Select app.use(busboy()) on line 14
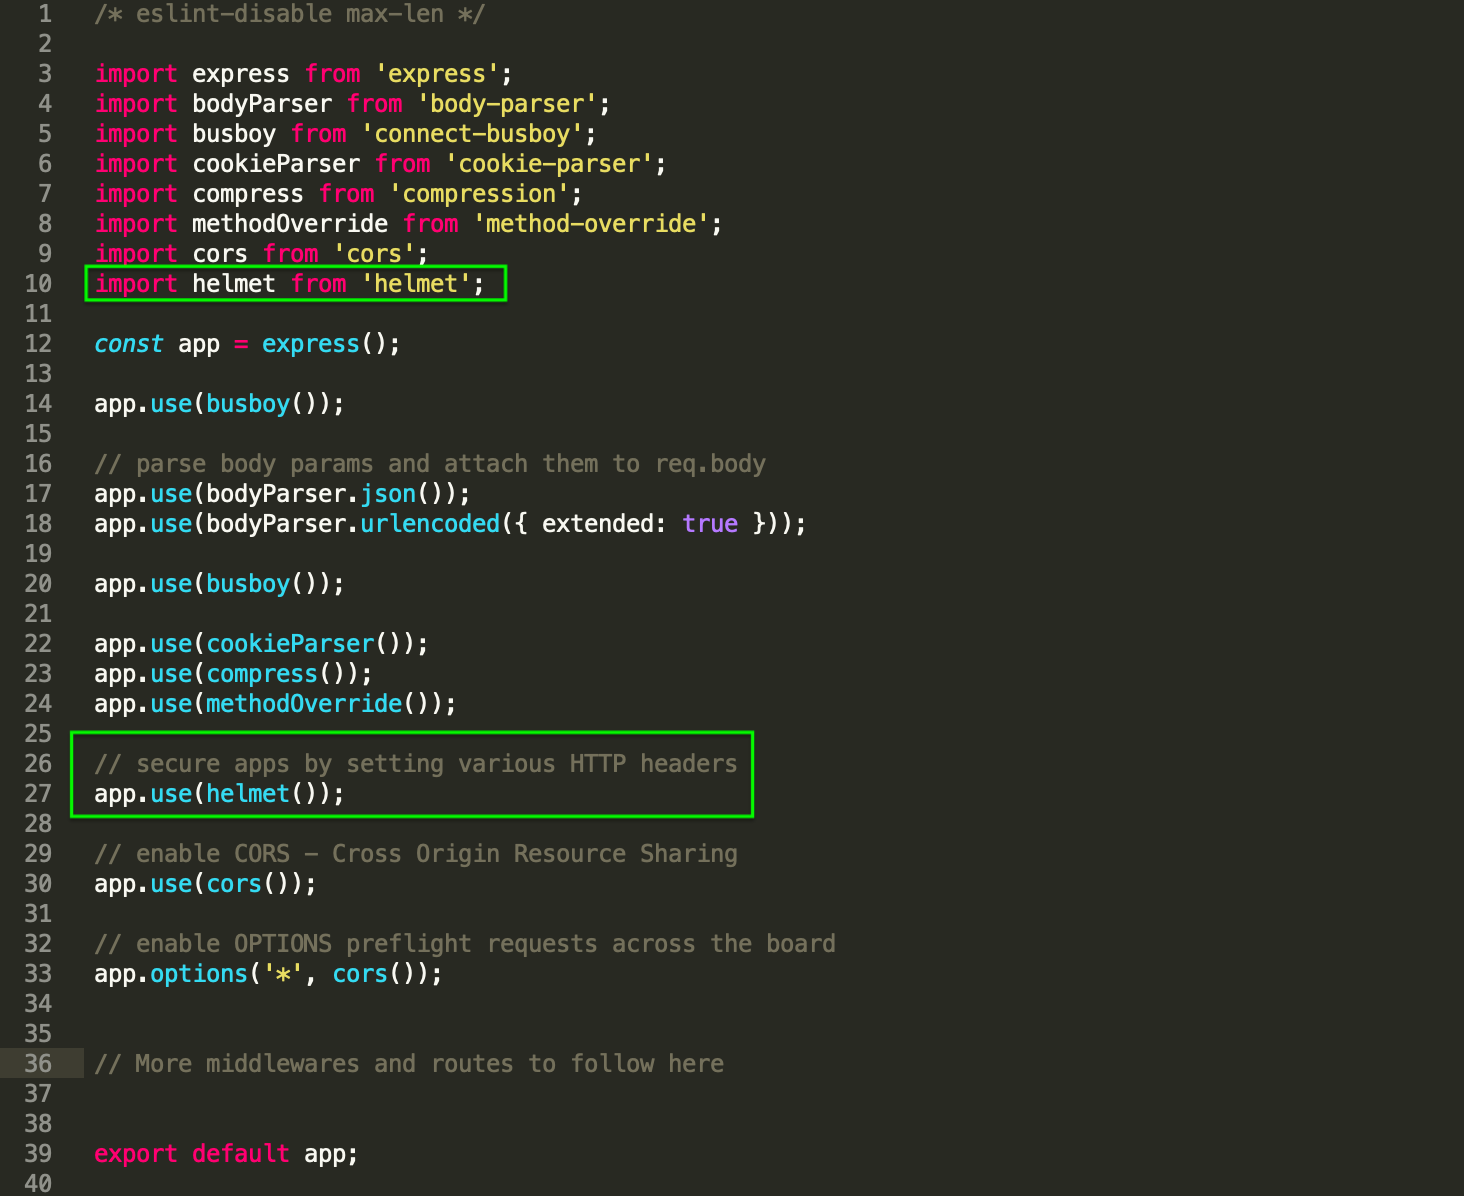 [218, 403]
